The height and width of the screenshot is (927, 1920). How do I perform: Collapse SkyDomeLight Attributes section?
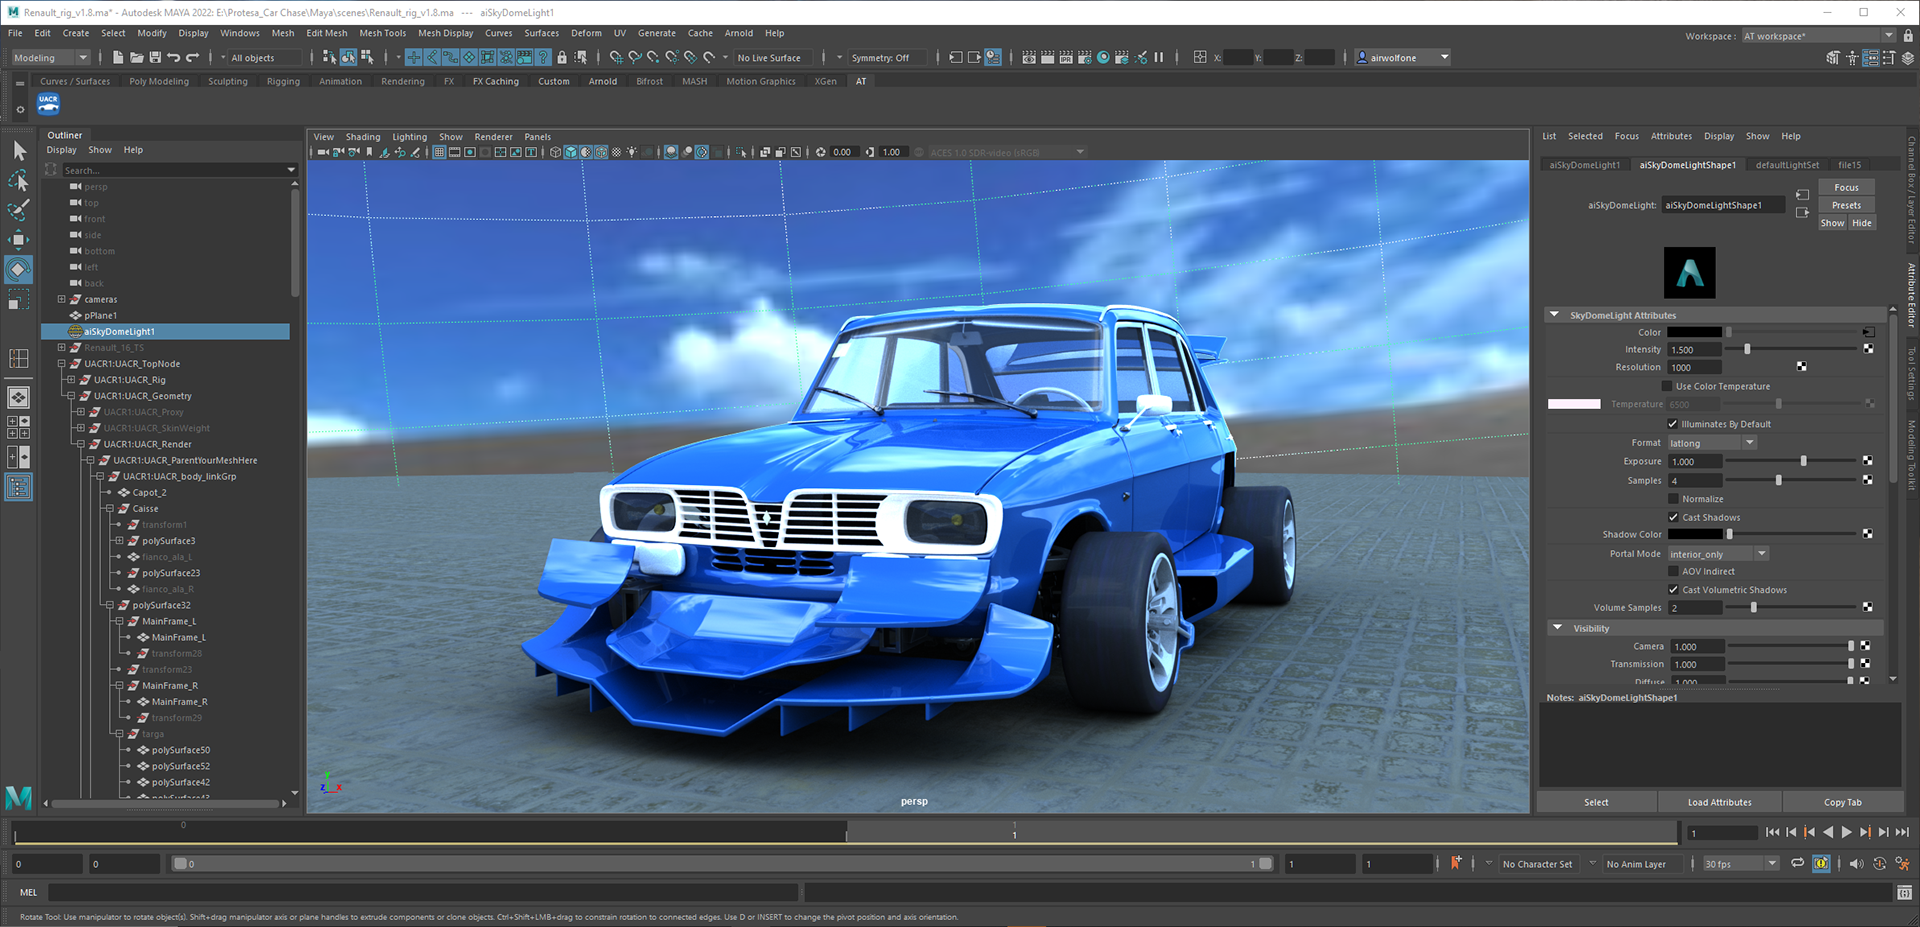[1555, 315]
